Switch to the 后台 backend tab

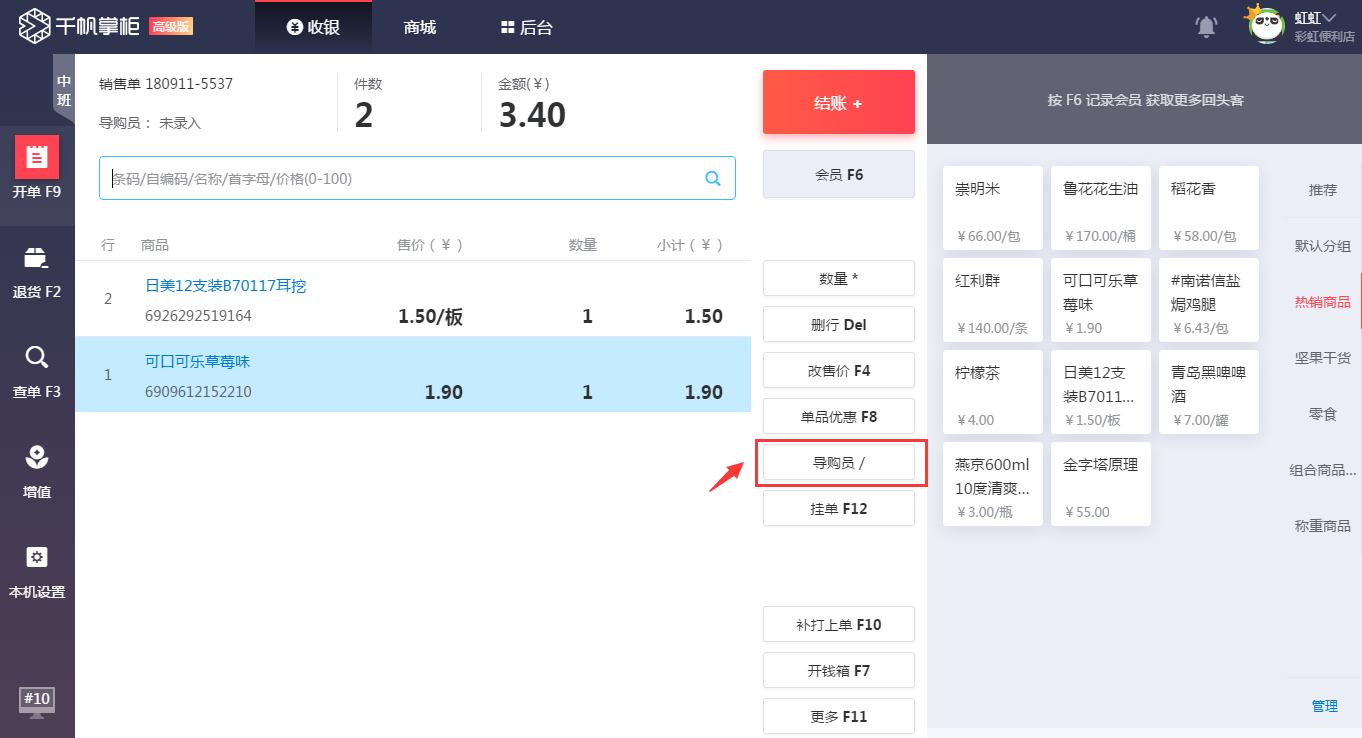click(527, 28)
